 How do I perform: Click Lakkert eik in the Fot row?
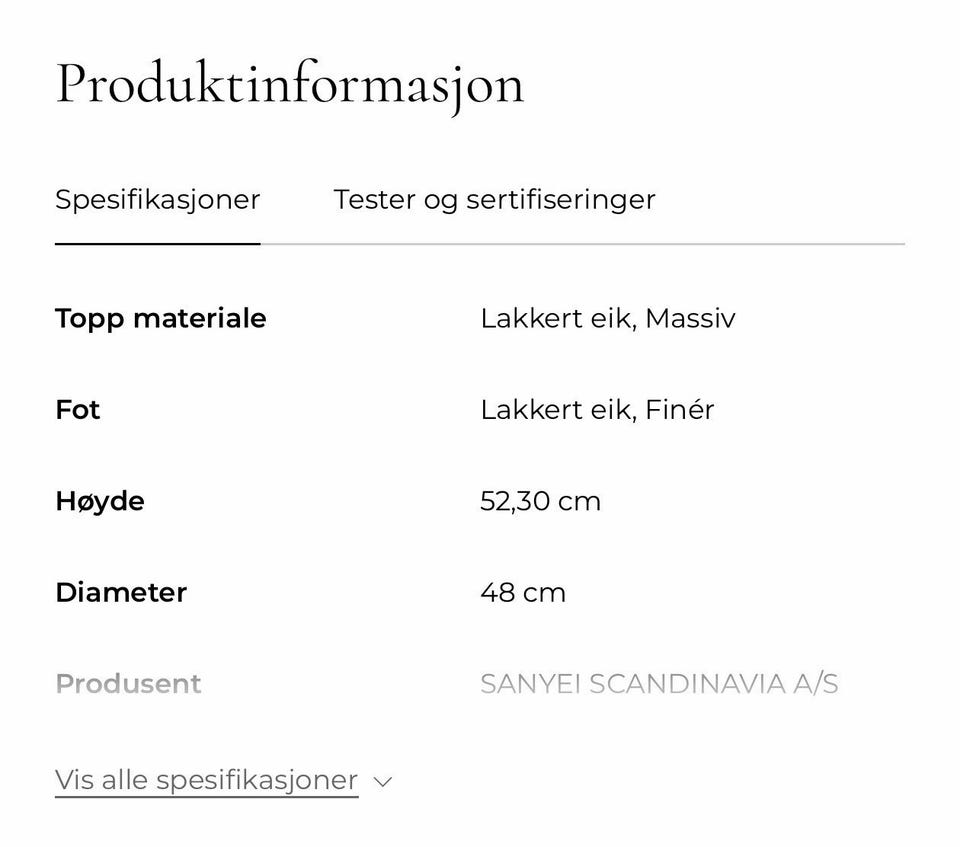(x=554, y=410)
